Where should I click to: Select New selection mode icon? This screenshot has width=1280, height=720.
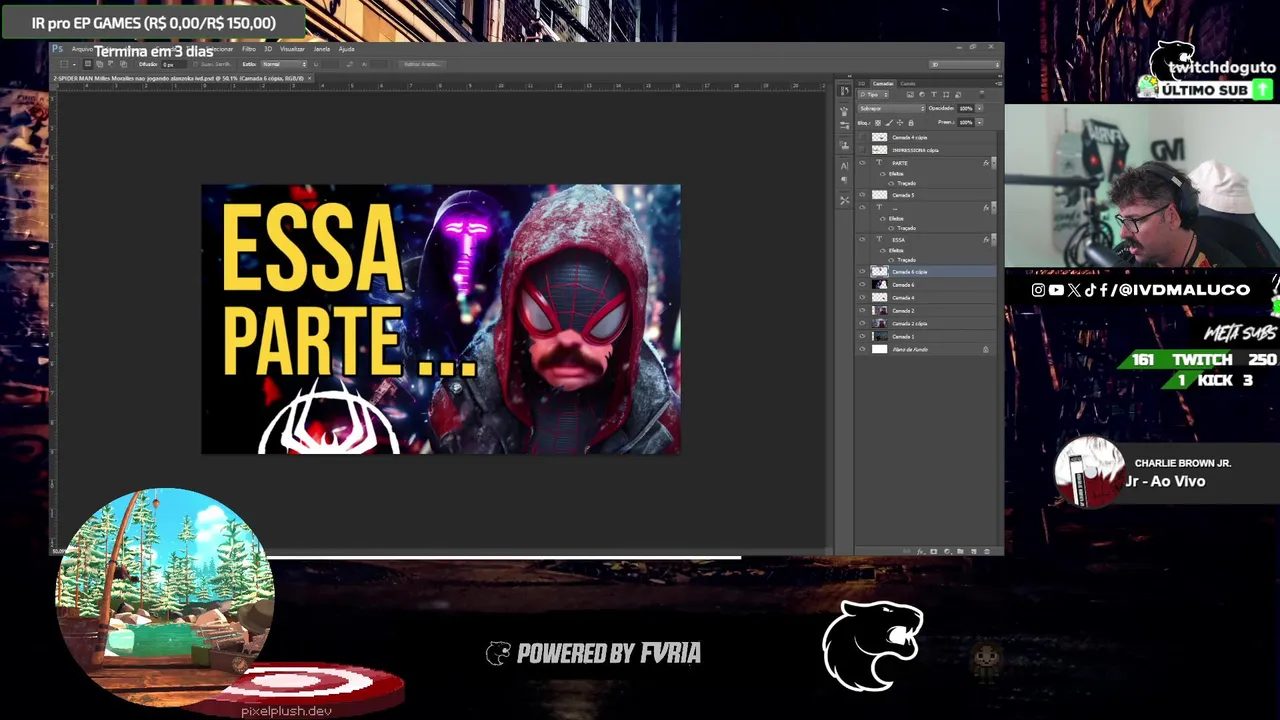(88, 64)
